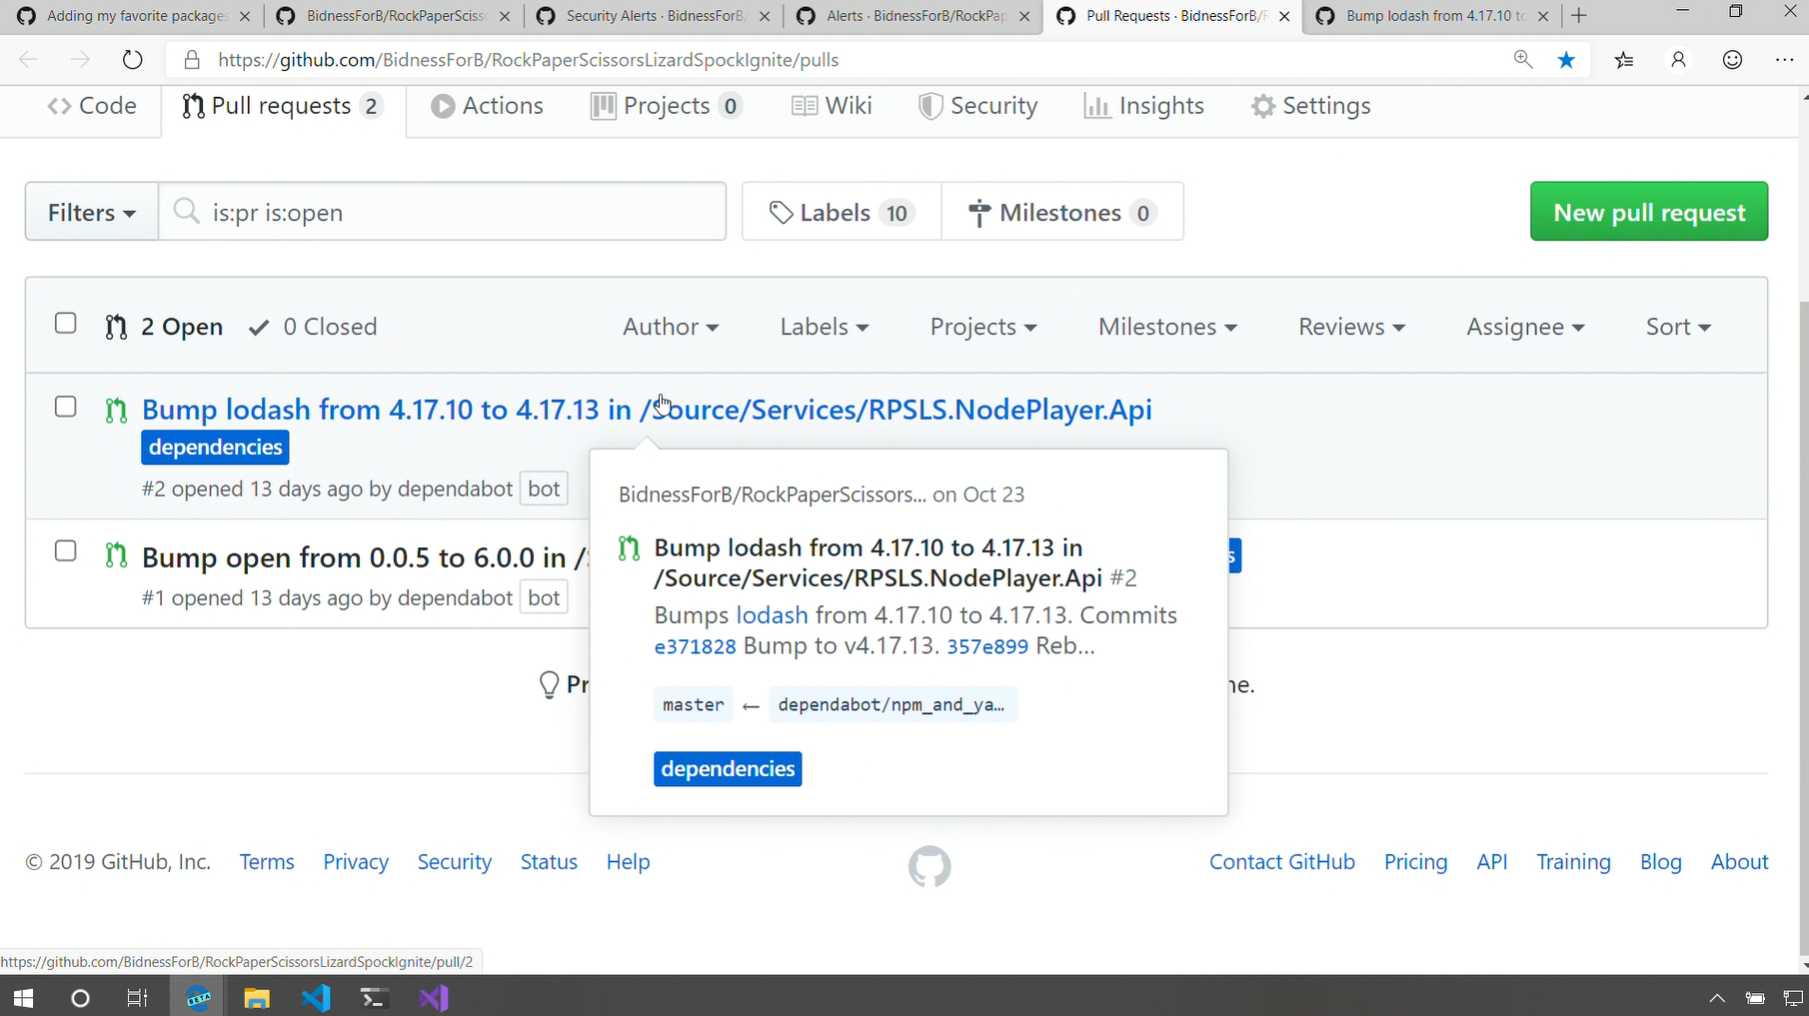Launch Visual Studio Code from taskbar
Viewport: 1809px width, 1016px height.
(x=316, y=998)
